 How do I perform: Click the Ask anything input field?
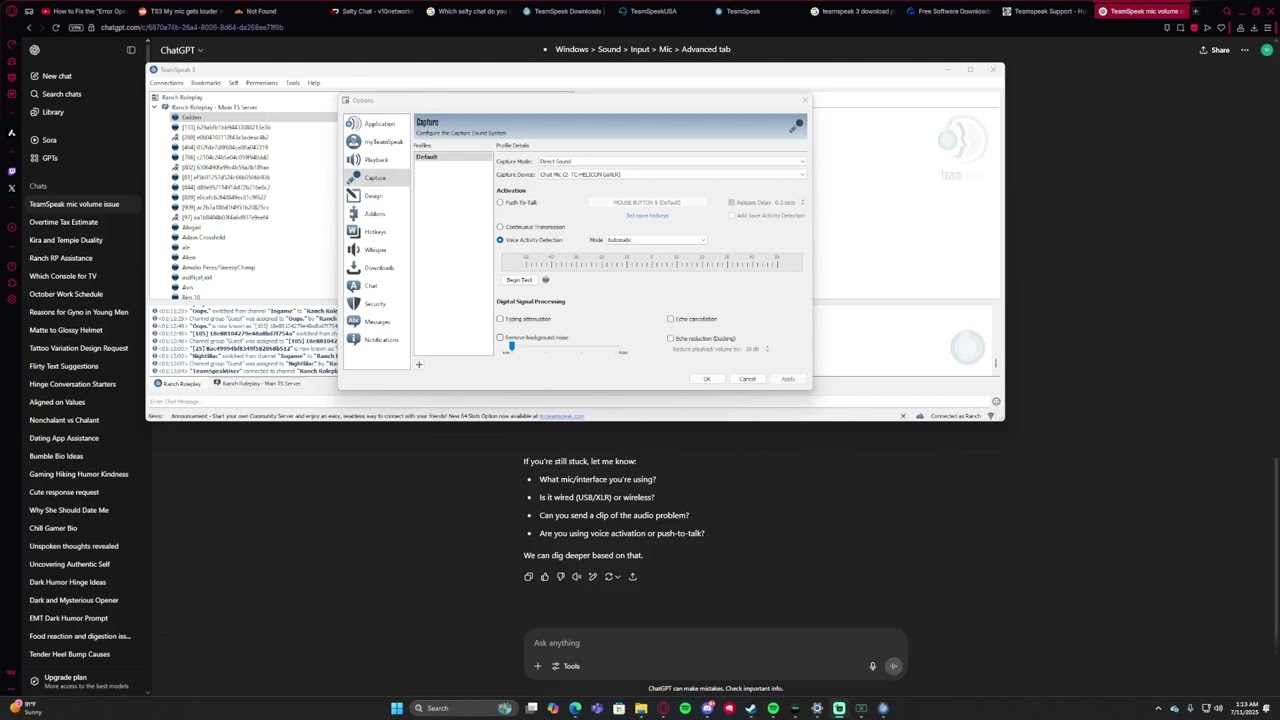(x=715, y=643)
